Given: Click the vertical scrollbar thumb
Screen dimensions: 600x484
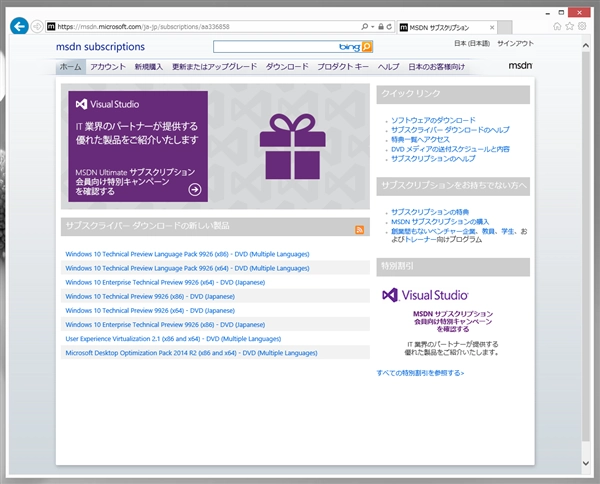Looking at the screenshot, I should click(x=585, y=246).
